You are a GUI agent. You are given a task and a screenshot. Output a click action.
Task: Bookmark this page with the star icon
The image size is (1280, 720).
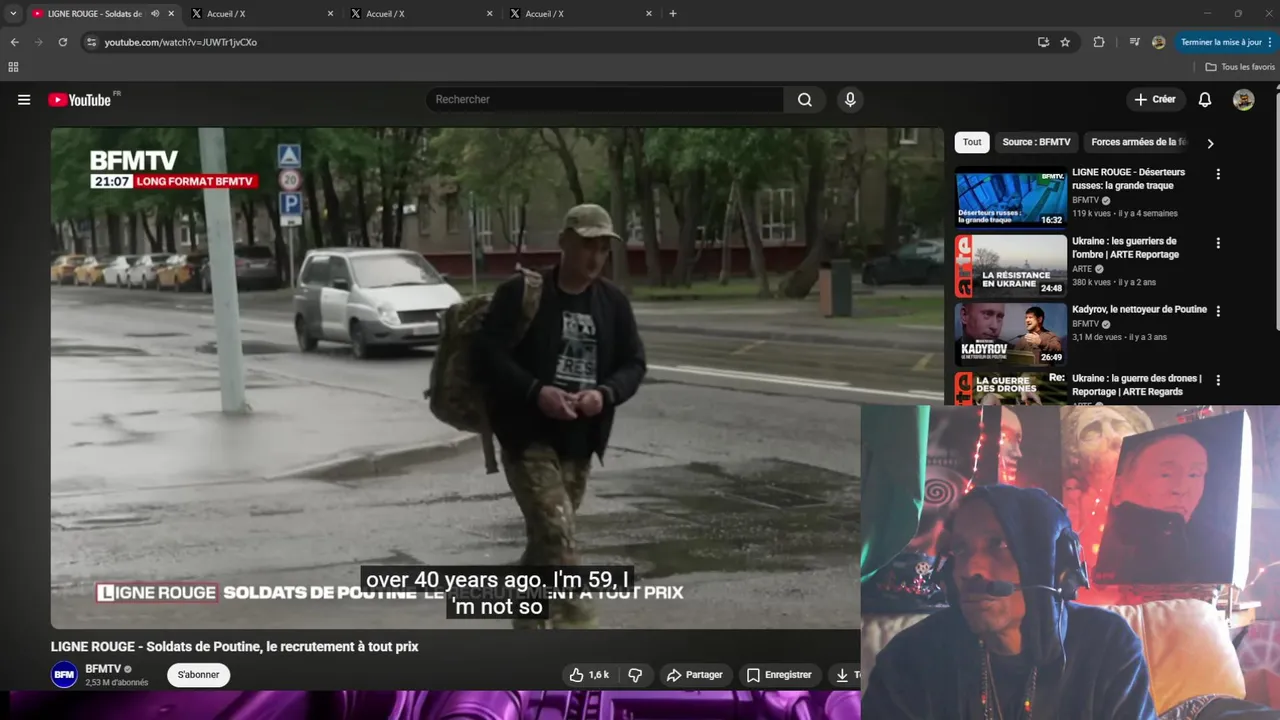coord(1065,42)
